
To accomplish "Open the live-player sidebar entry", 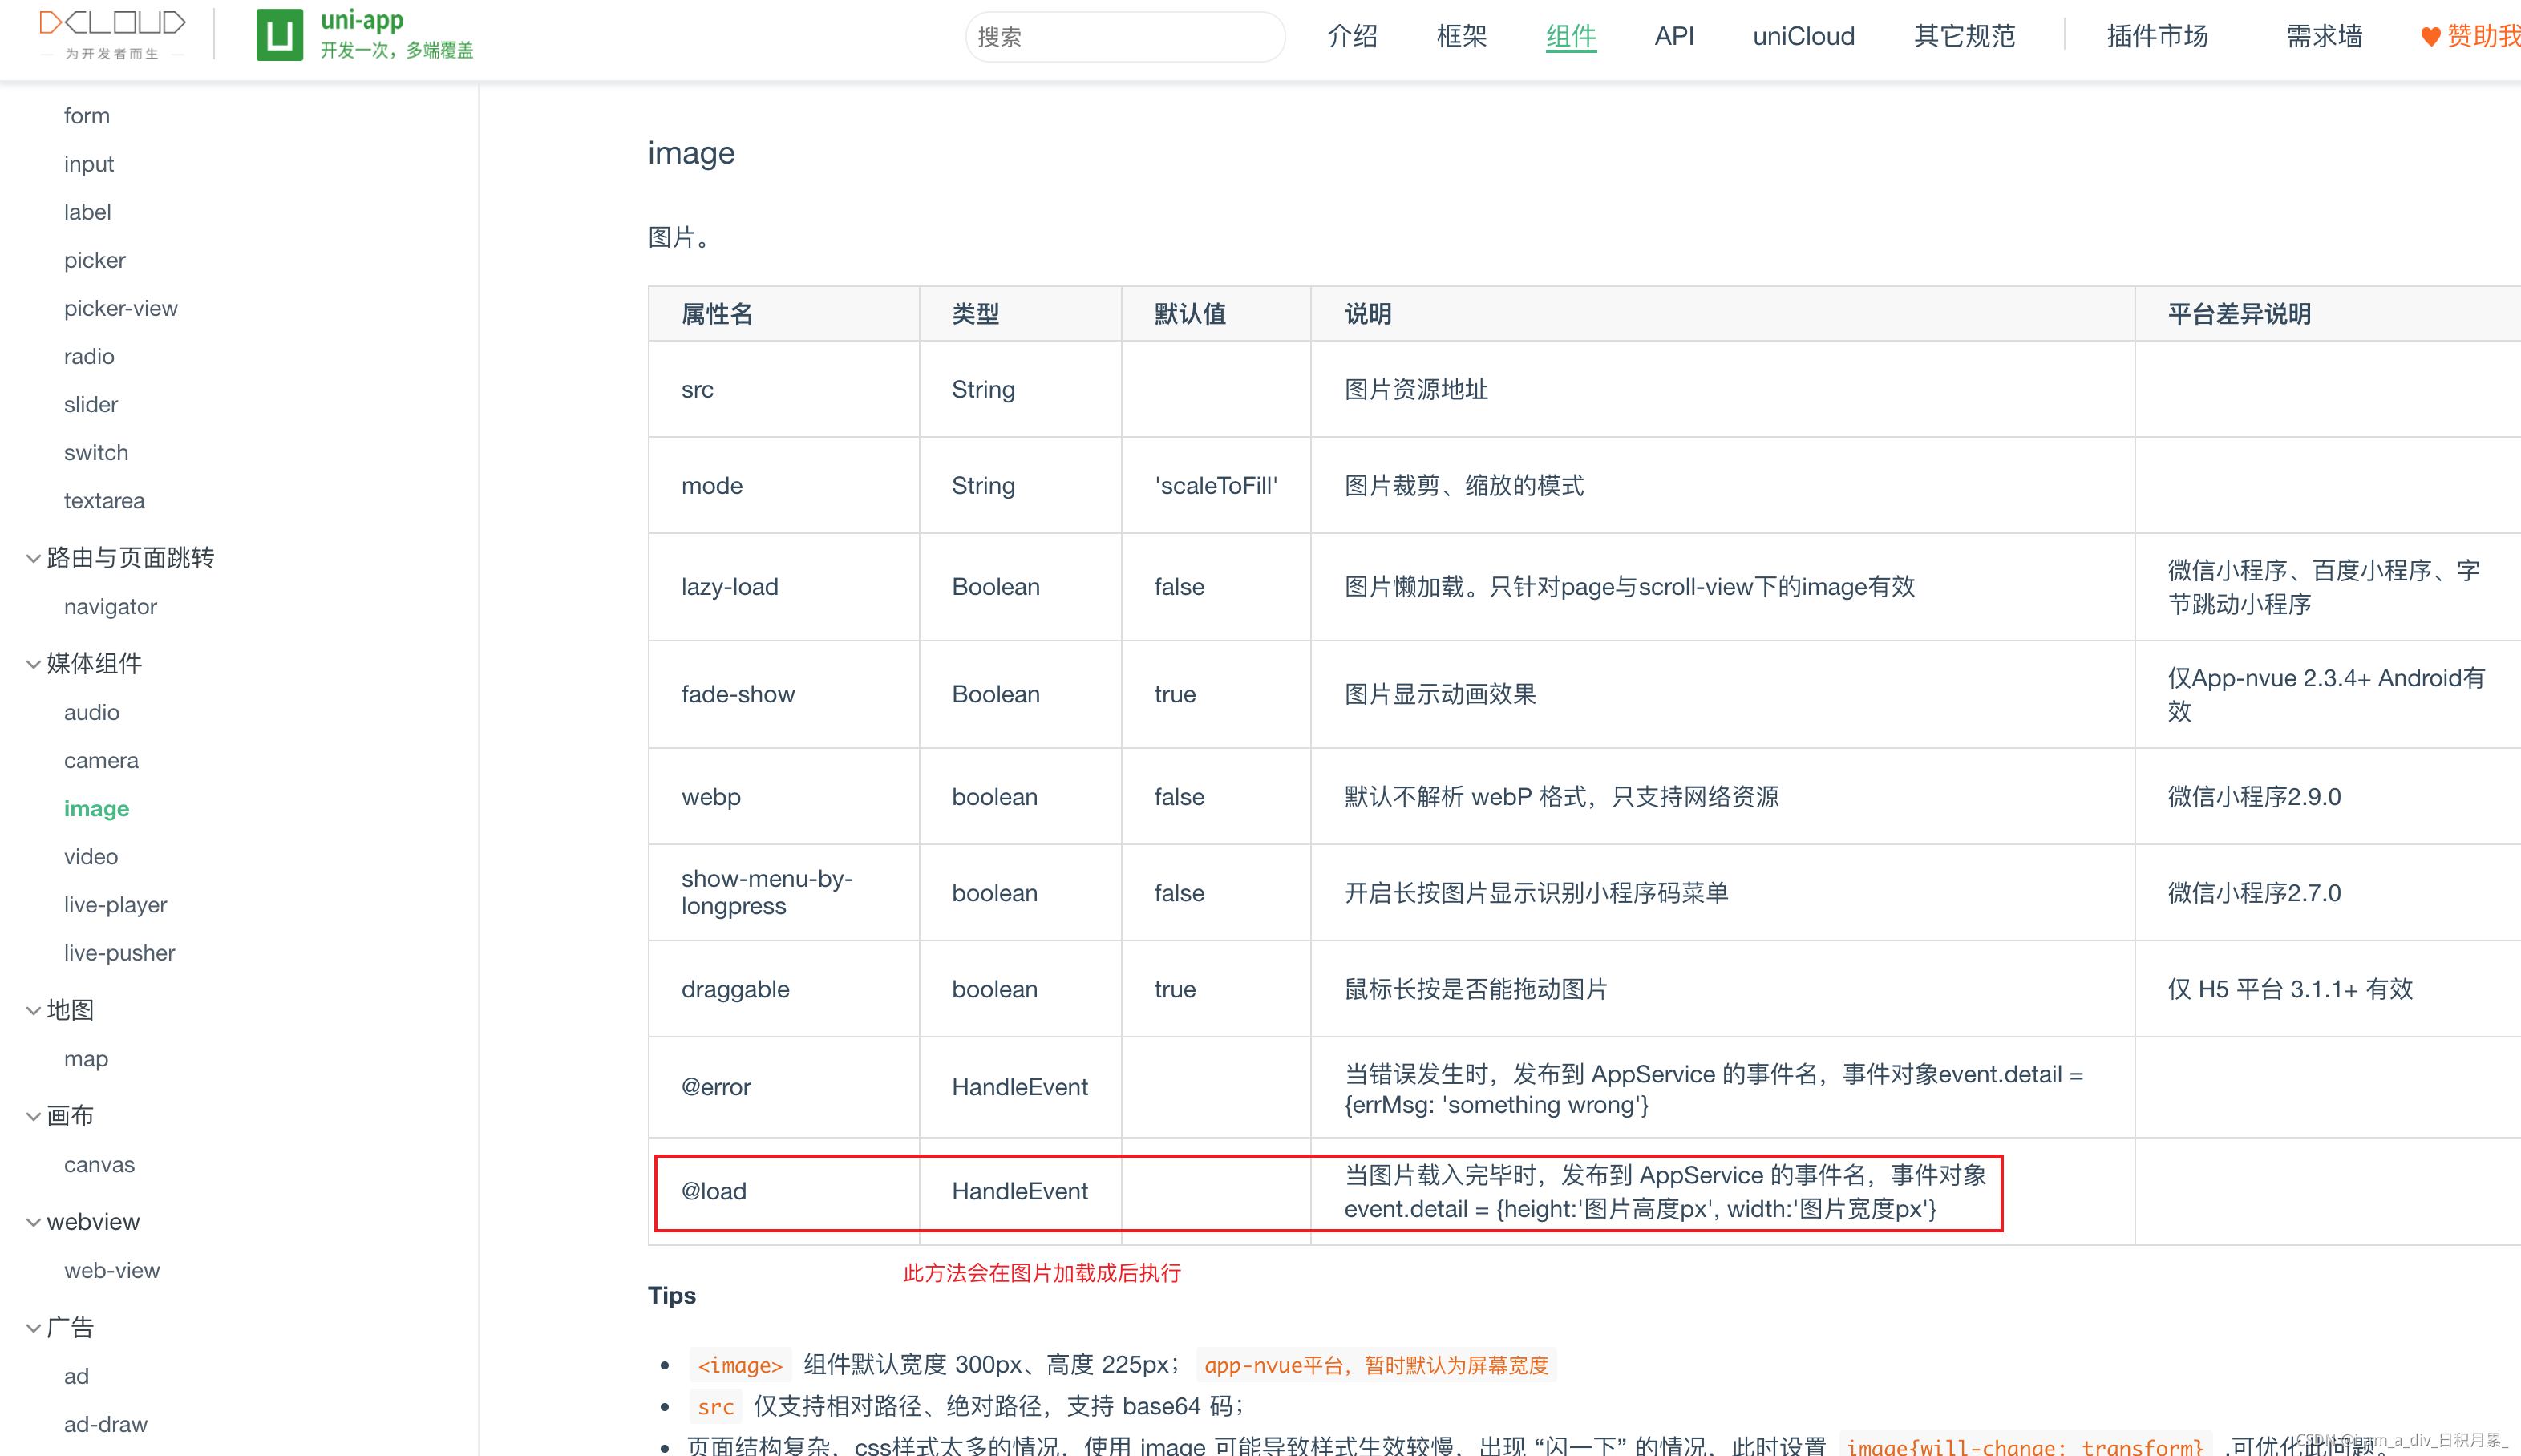I will [115, 904].
